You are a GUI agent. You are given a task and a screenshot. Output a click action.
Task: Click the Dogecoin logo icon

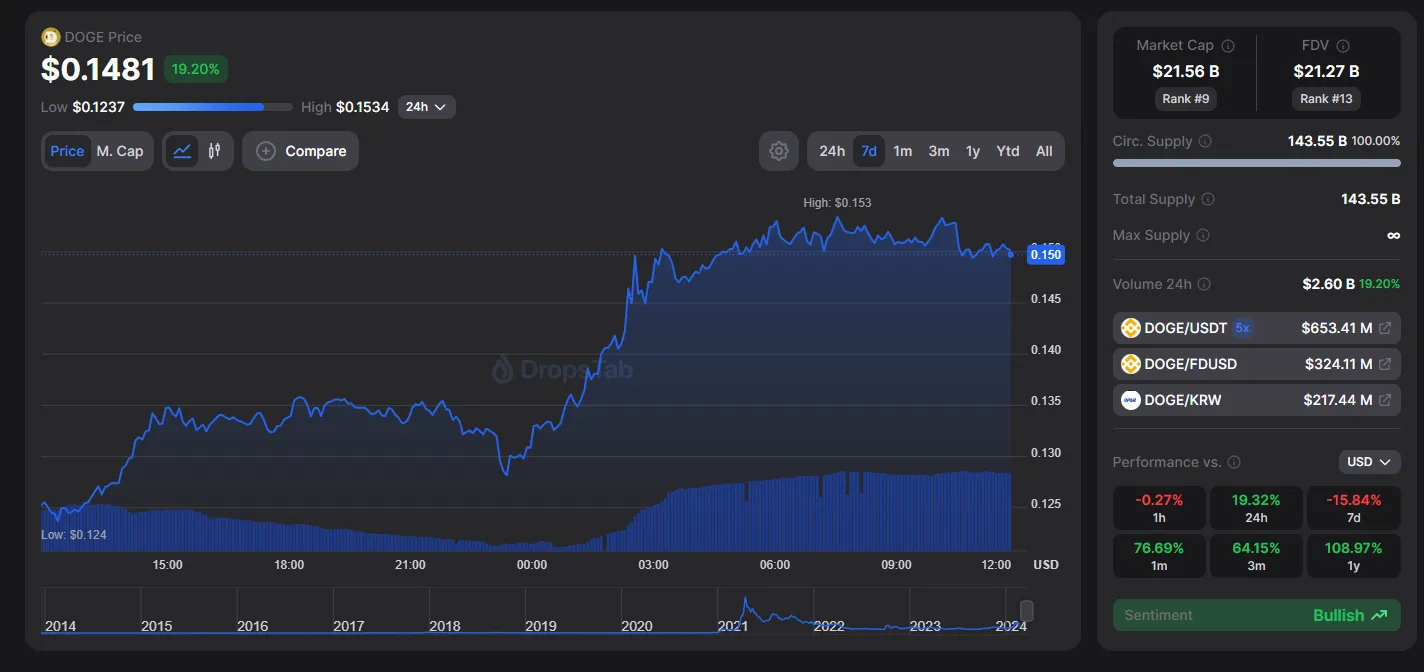pyautogui.click(x=50, y=37)
